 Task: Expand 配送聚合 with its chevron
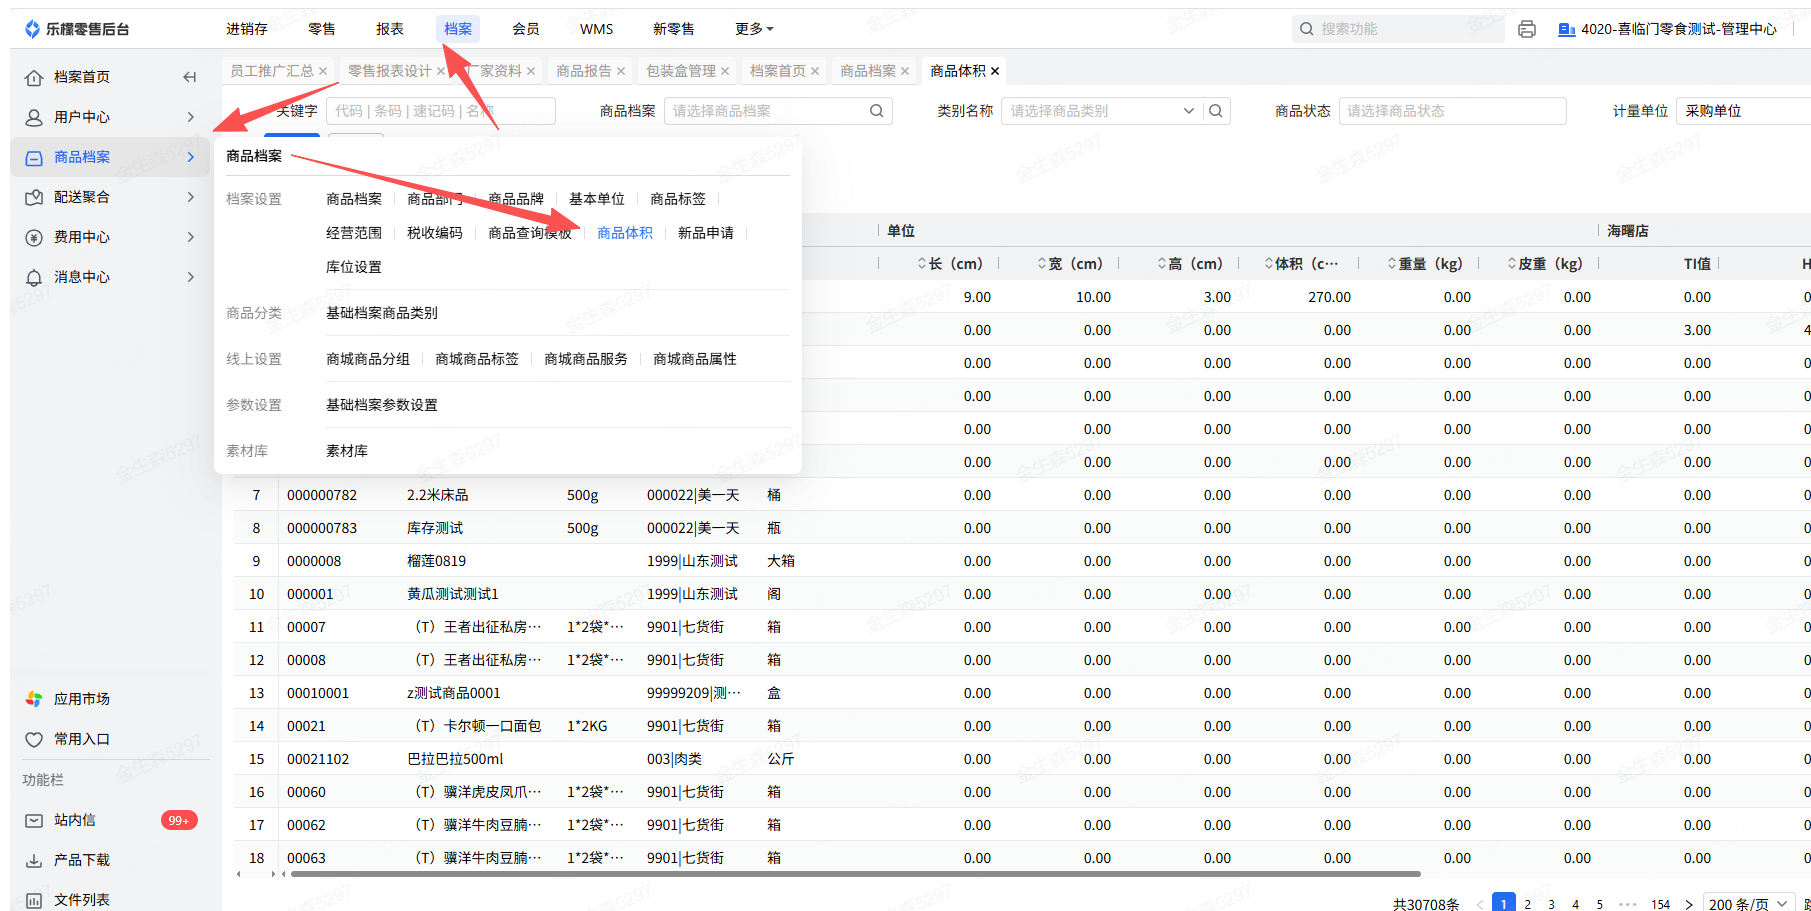click(x=190, y=197)
